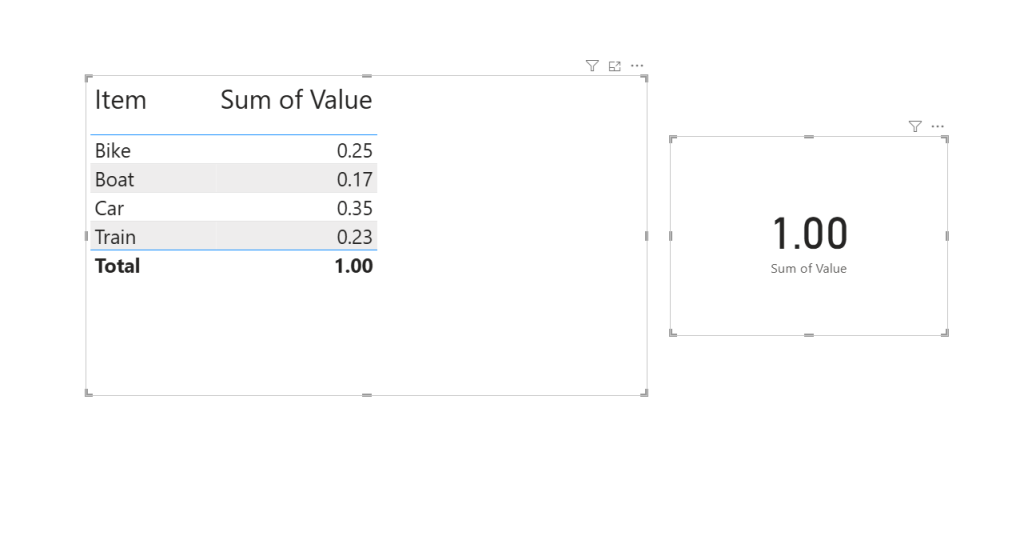Click the filter icon above the card visual

[x=915, y=126]
